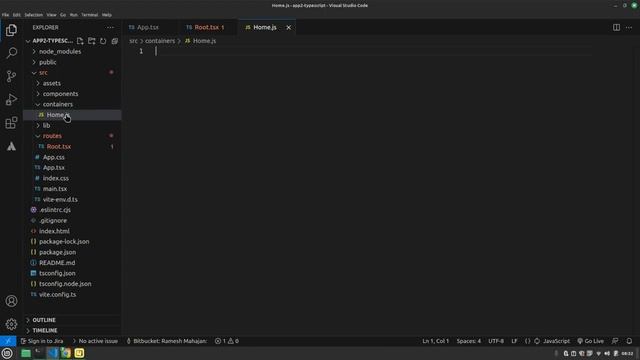Viewport: 640px width, 360px height.
Task: Open the File menu
Action: [x=5, y=15]
